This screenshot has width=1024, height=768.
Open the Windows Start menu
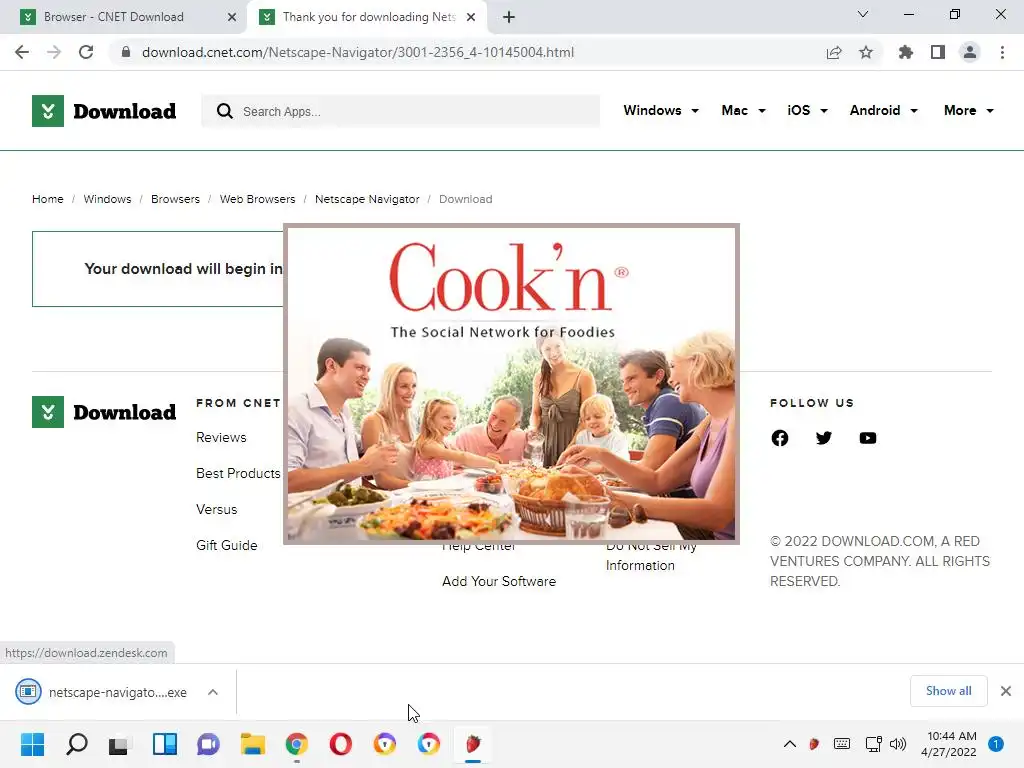click(33, 744)
